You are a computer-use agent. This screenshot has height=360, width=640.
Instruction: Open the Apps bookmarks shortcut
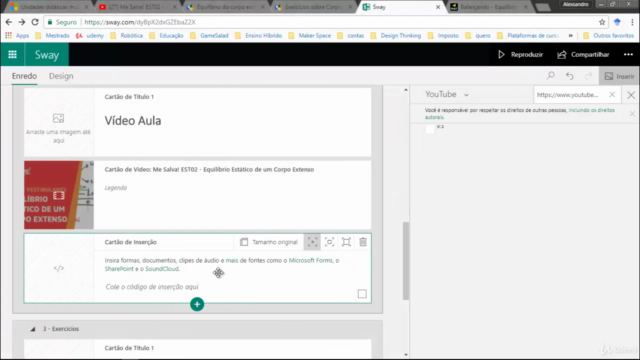[x=17, y=36]
